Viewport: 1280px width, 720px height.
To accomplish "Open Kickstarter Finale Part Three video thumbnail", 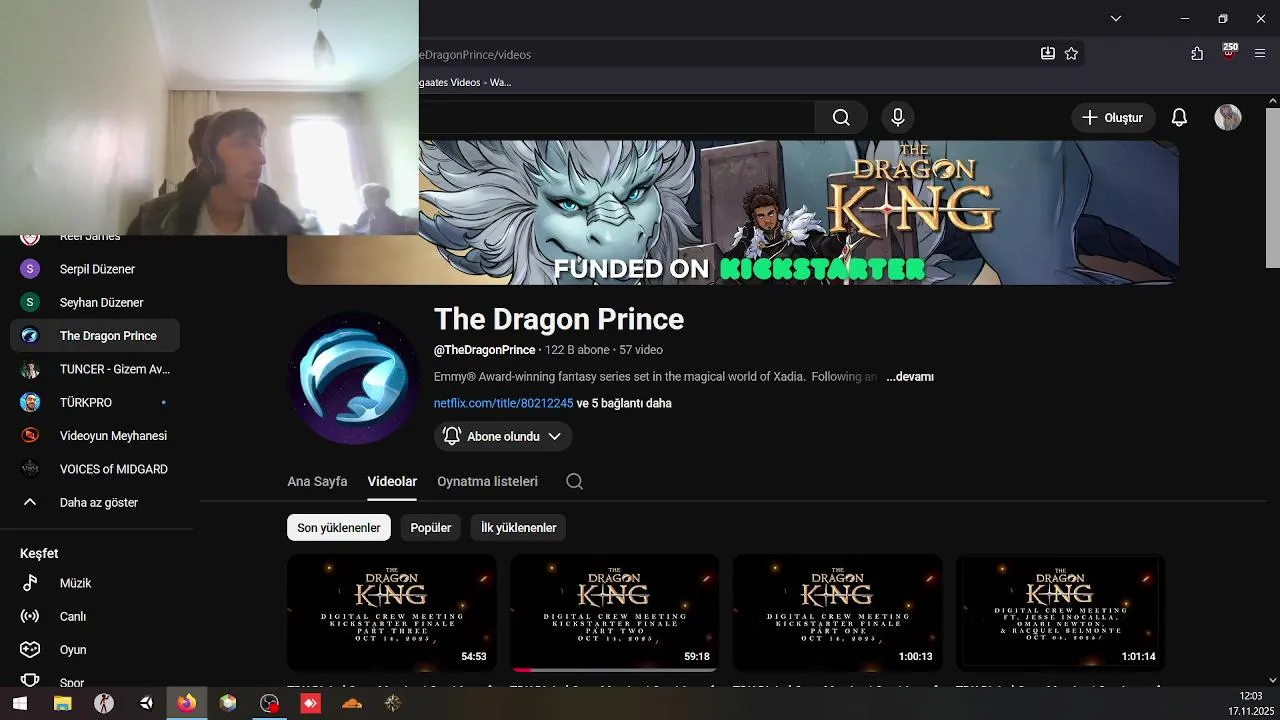I will point(392,612).
